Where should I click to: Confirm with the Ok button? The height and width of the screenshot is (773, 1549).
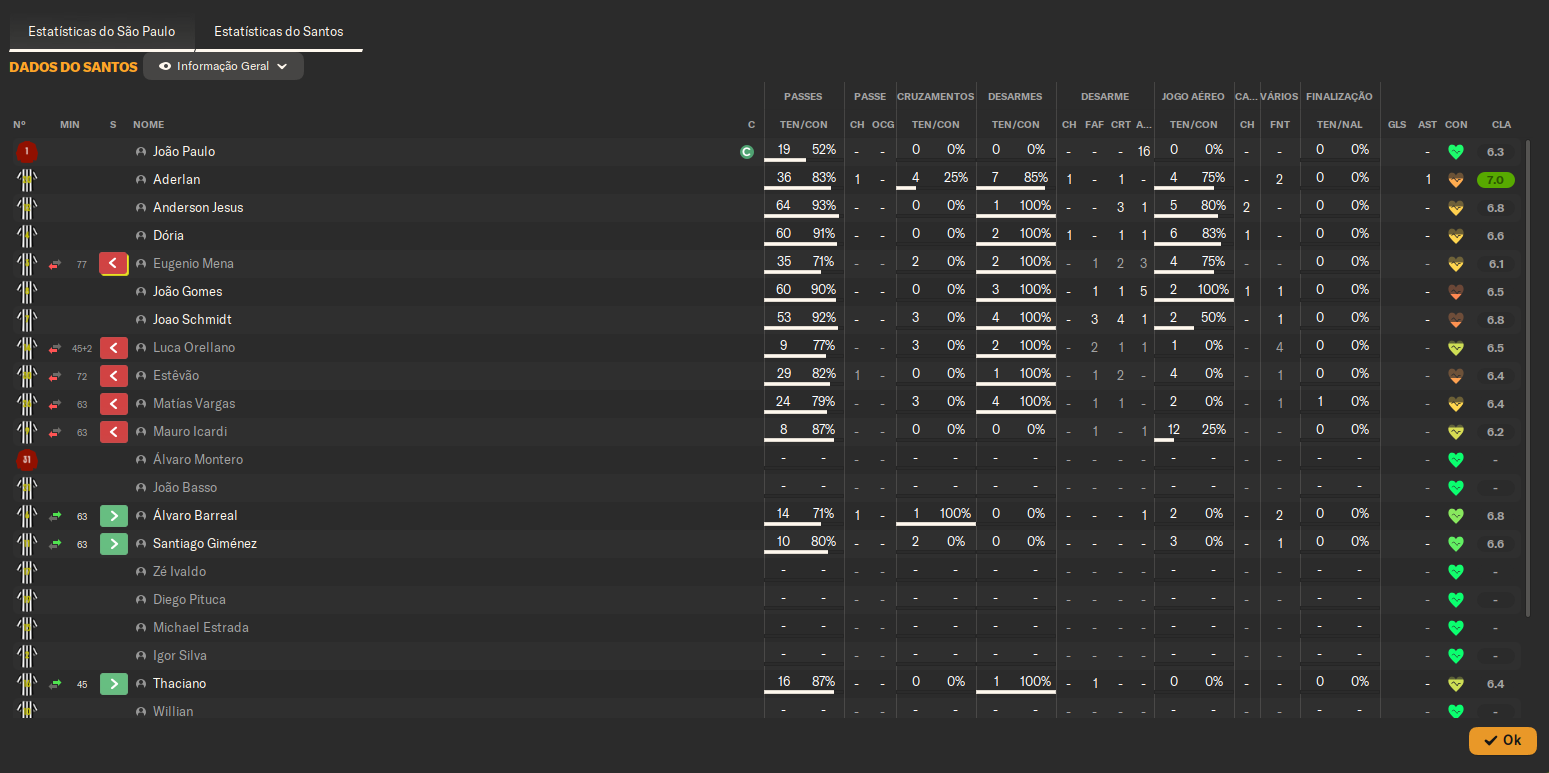pyautogui.click(x=1502, y=740)
